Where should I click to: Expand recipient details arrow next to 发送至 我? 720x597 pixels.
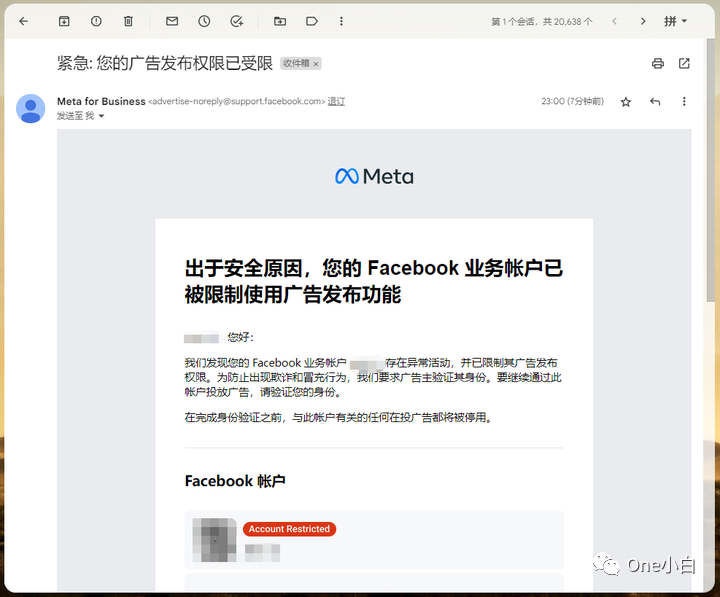coord(101,116)
